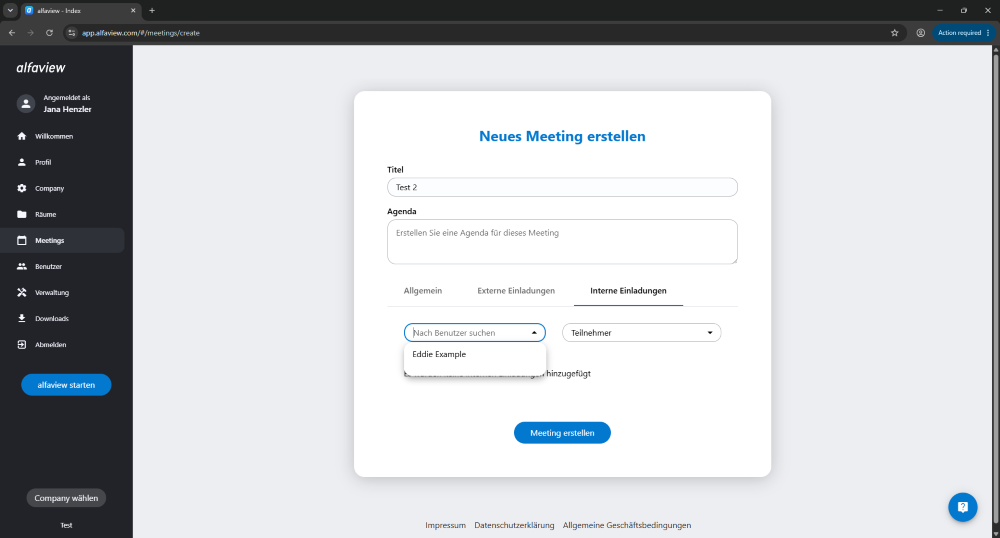Click the alfaview logo
Screen dimensions: 1000x538
pyautogui.click(x=41, y=68)
